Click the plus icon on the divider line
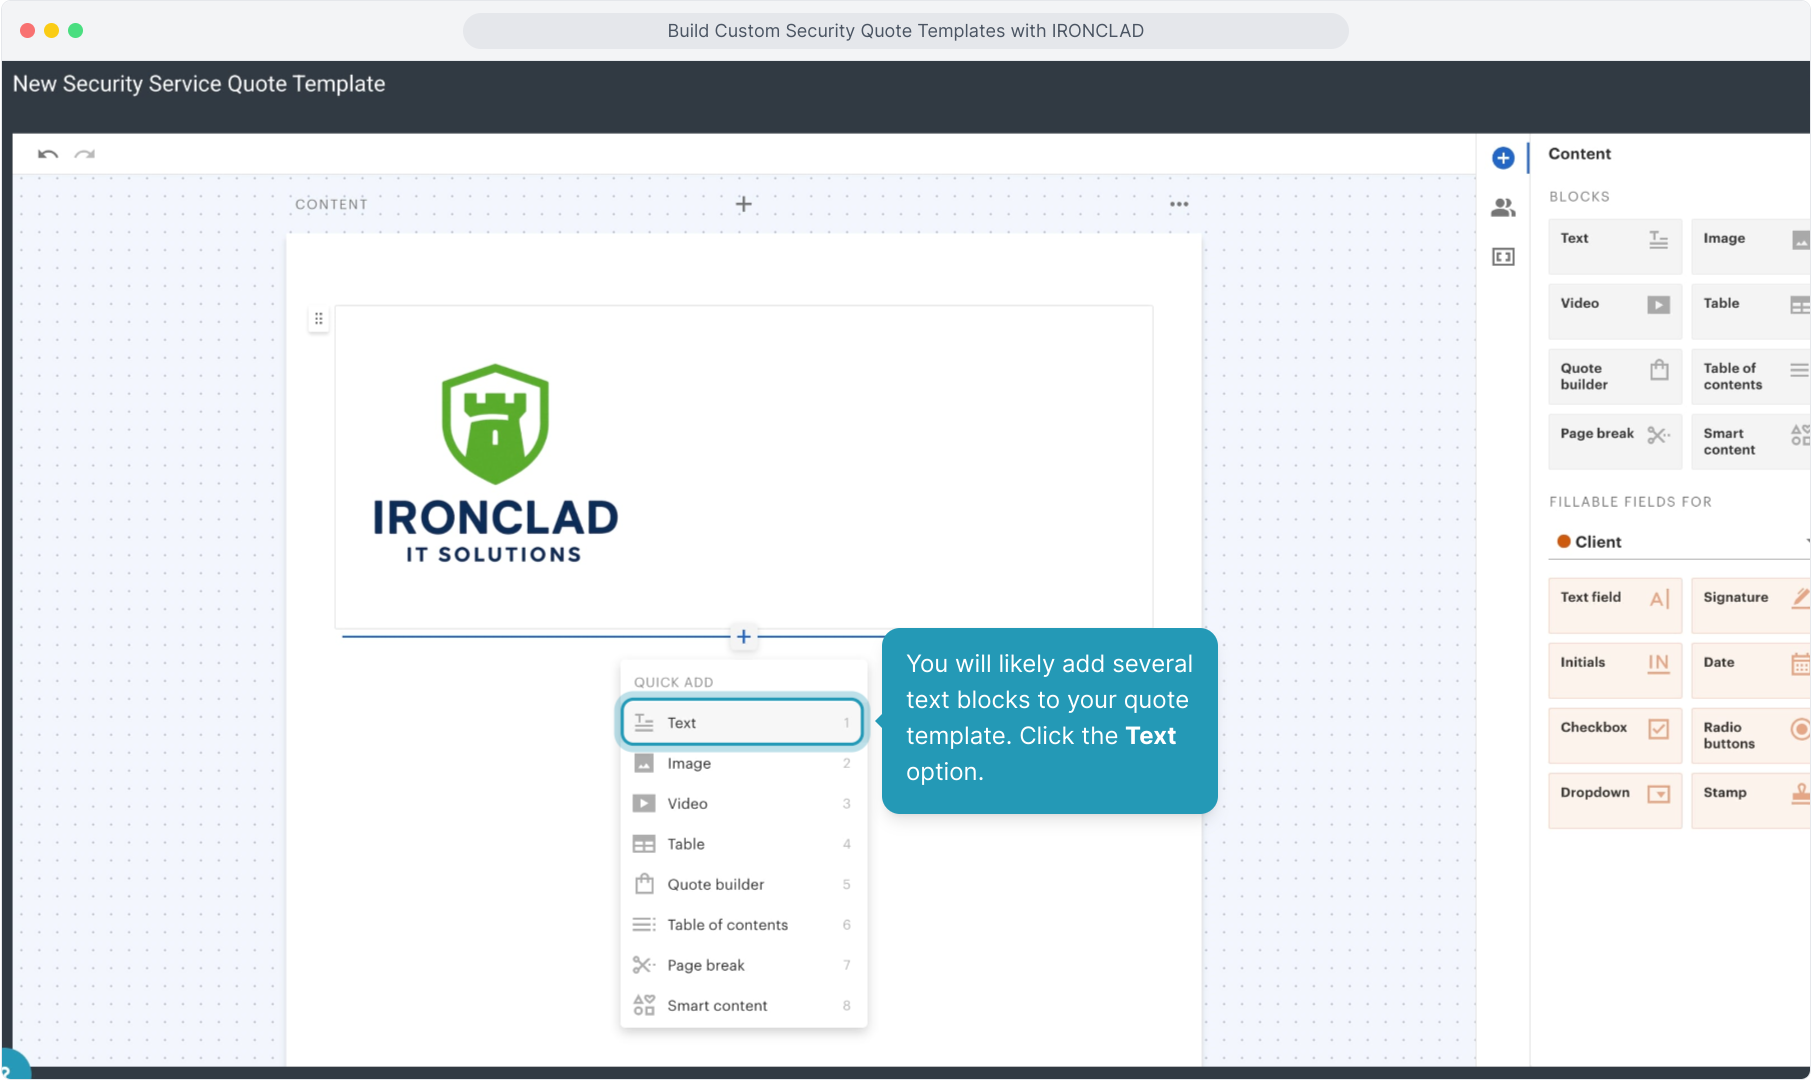1812x1080 pixels. [743, 637]
